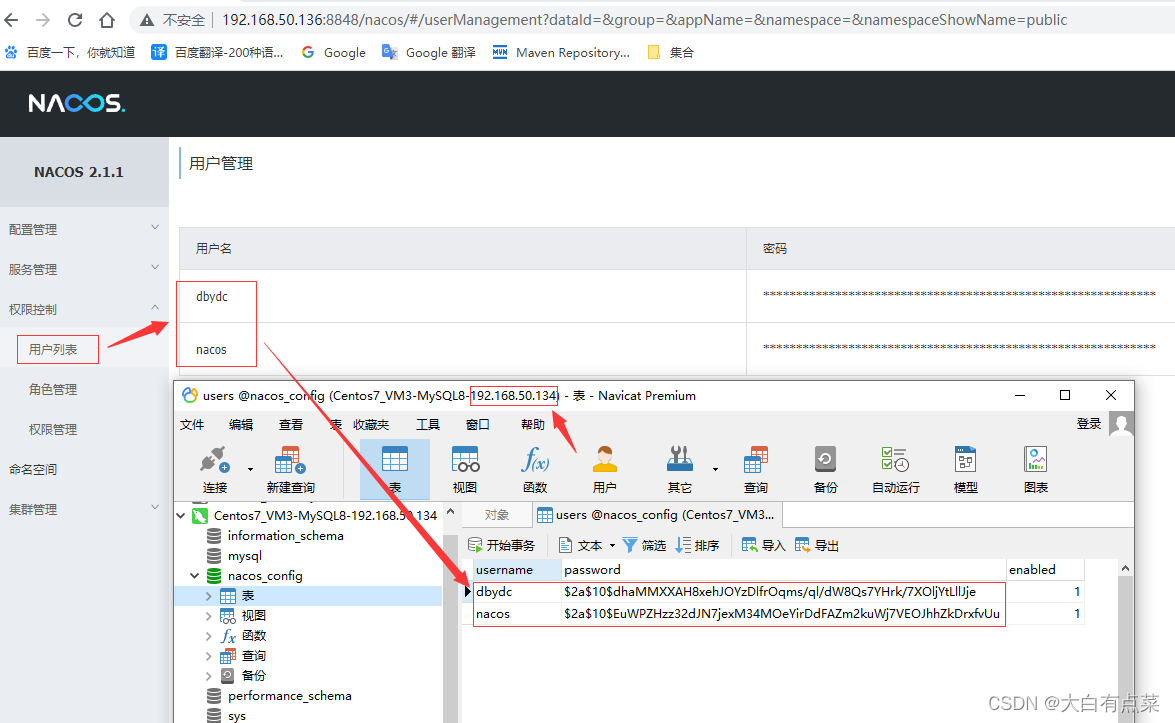Open 用户列表 in sidebar
This screenshot has height=723, width=1175.
53,349
